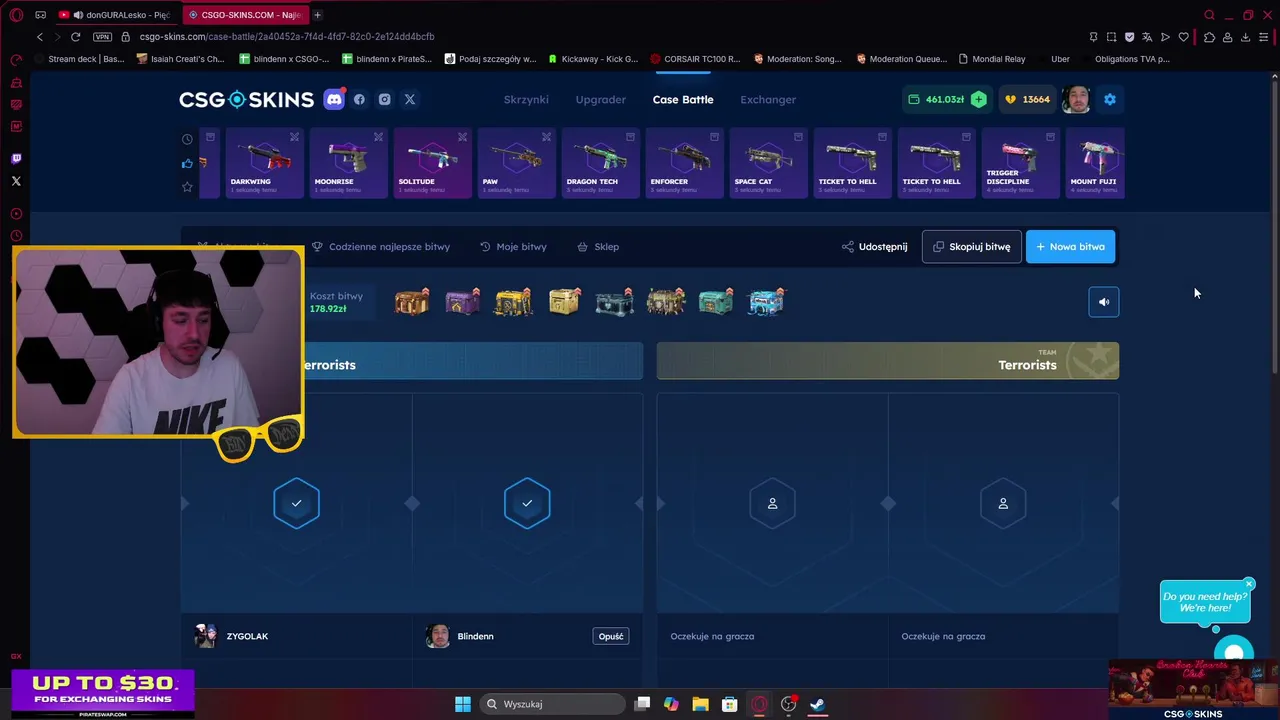The image size is (1280, 720).
Task: Mute the battle sound with the speaker button
Action: (1103, 302)
